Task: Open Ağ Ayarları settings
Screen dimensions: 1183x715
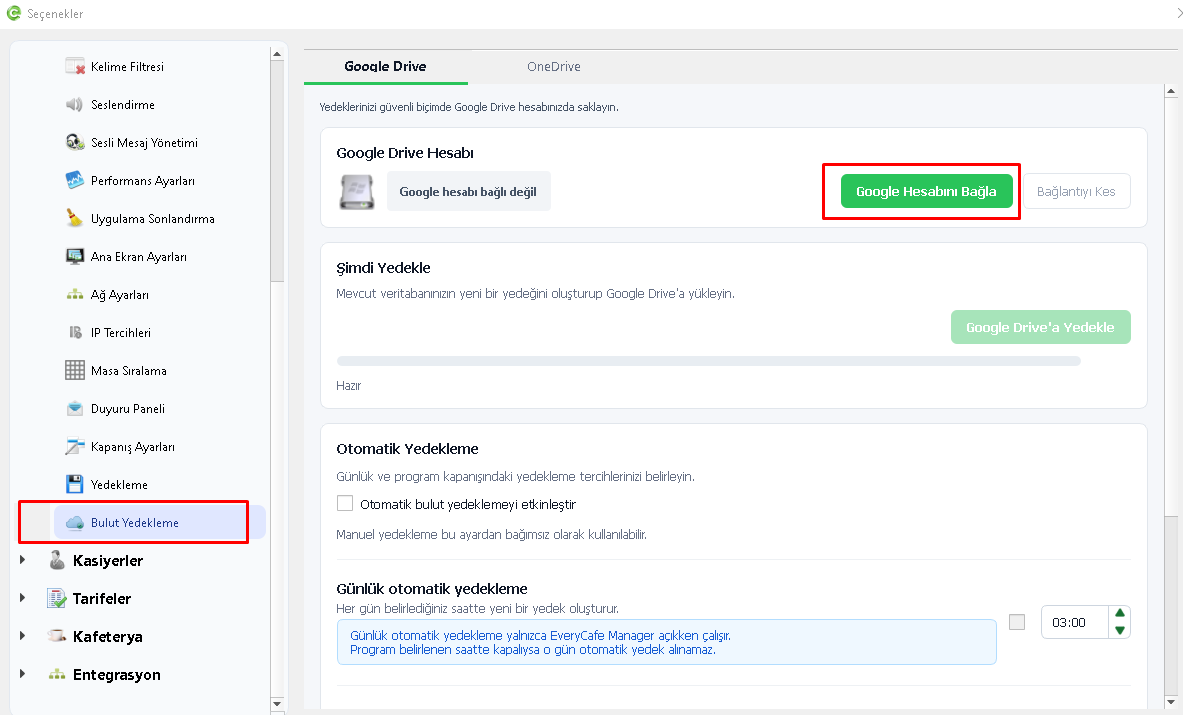Action: pyautogui.click(x=119, y=295)
